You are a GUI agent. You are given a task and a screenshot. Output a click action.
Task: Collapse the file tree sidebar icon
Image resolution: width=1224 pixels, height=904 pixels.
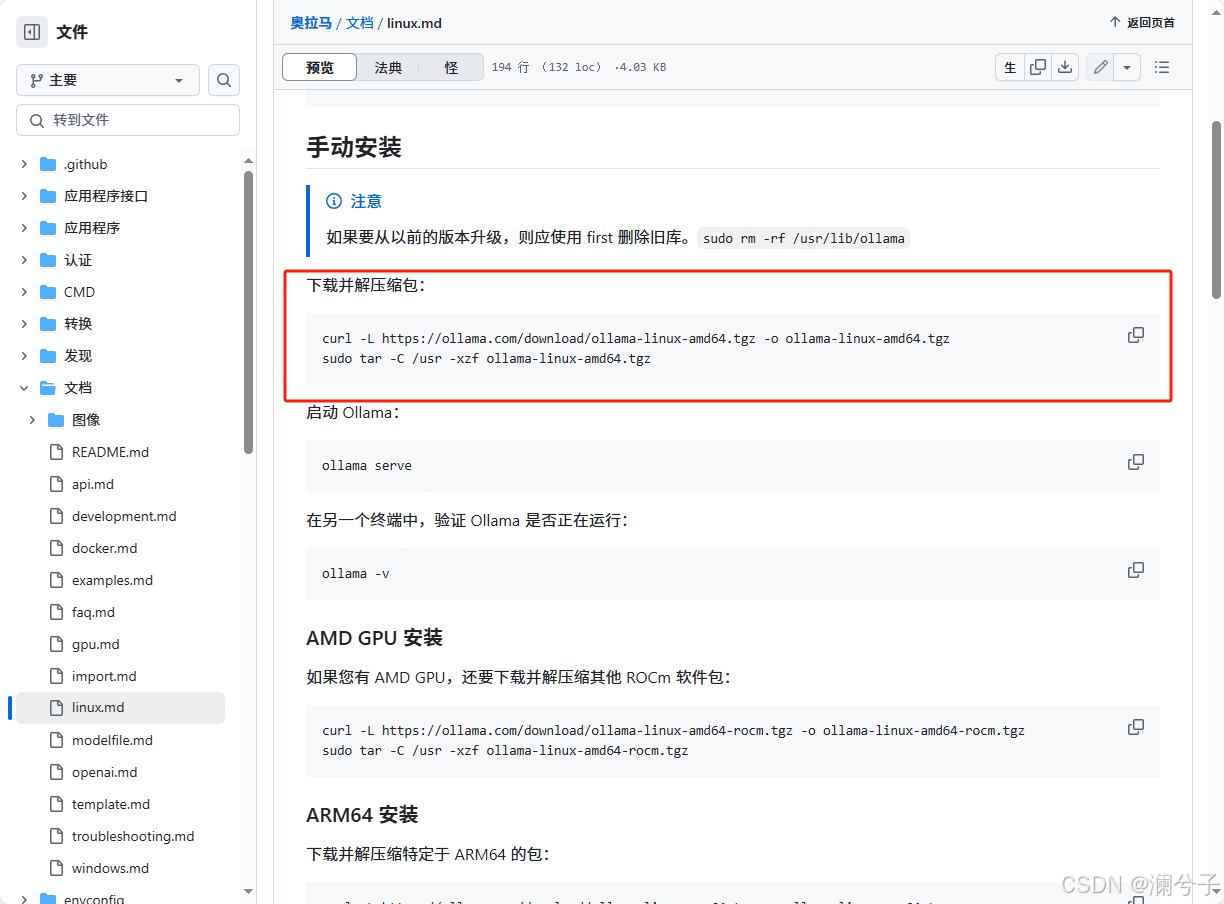(32, 32)
